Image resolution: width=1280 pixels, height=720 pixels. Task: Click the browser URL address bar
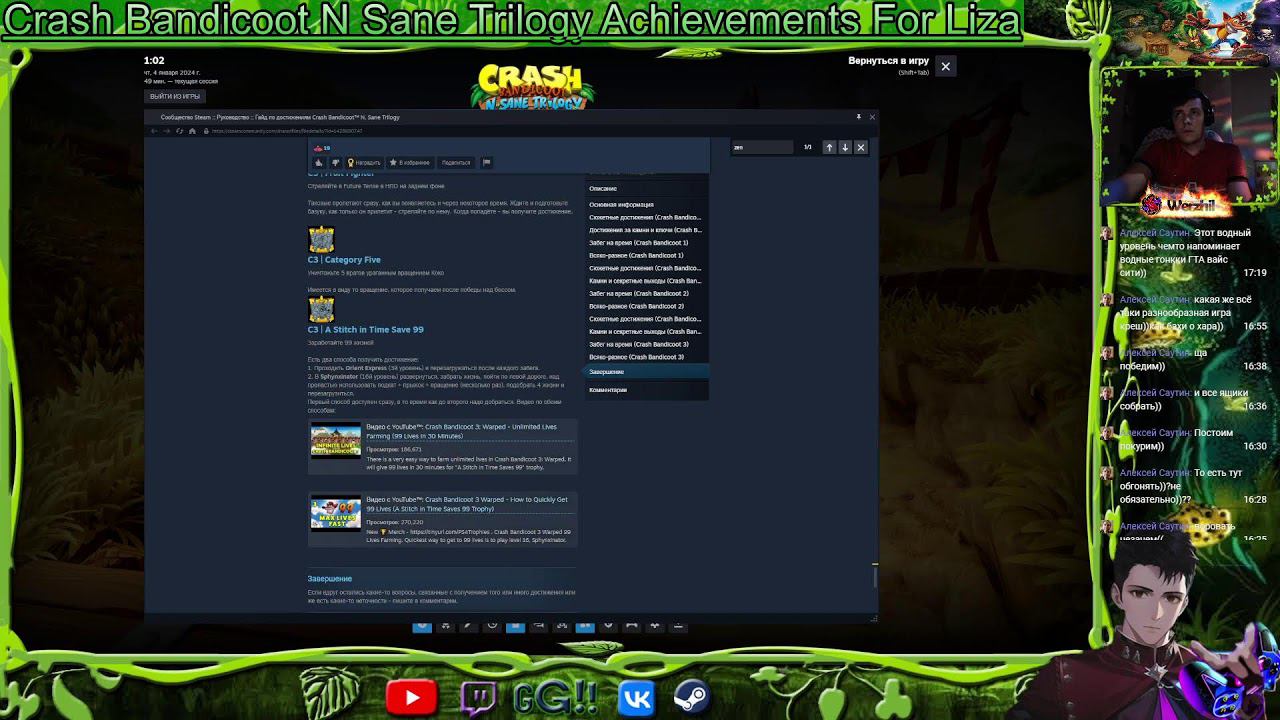click(x=285, y=131)
